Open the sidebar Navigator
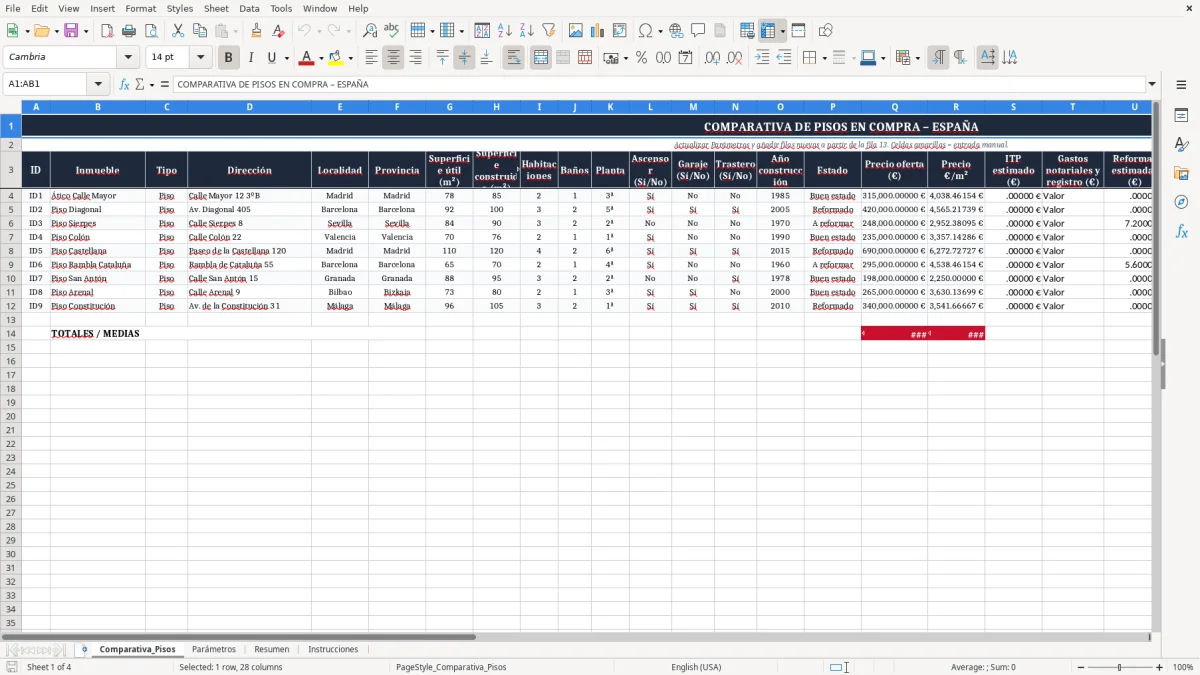The height and width of the screenshot is (675, 1200). pyautogui.click(x=1181, y=203)
